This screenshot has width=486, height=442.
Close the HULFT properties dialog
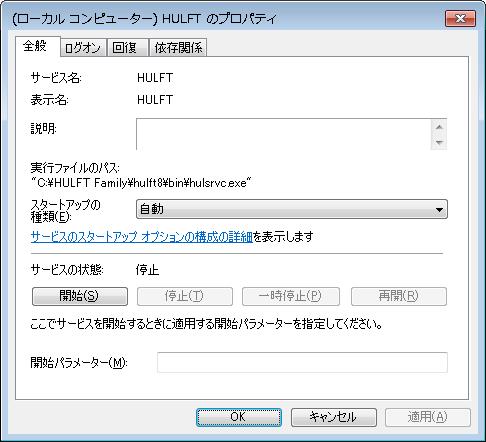(460, 18)
